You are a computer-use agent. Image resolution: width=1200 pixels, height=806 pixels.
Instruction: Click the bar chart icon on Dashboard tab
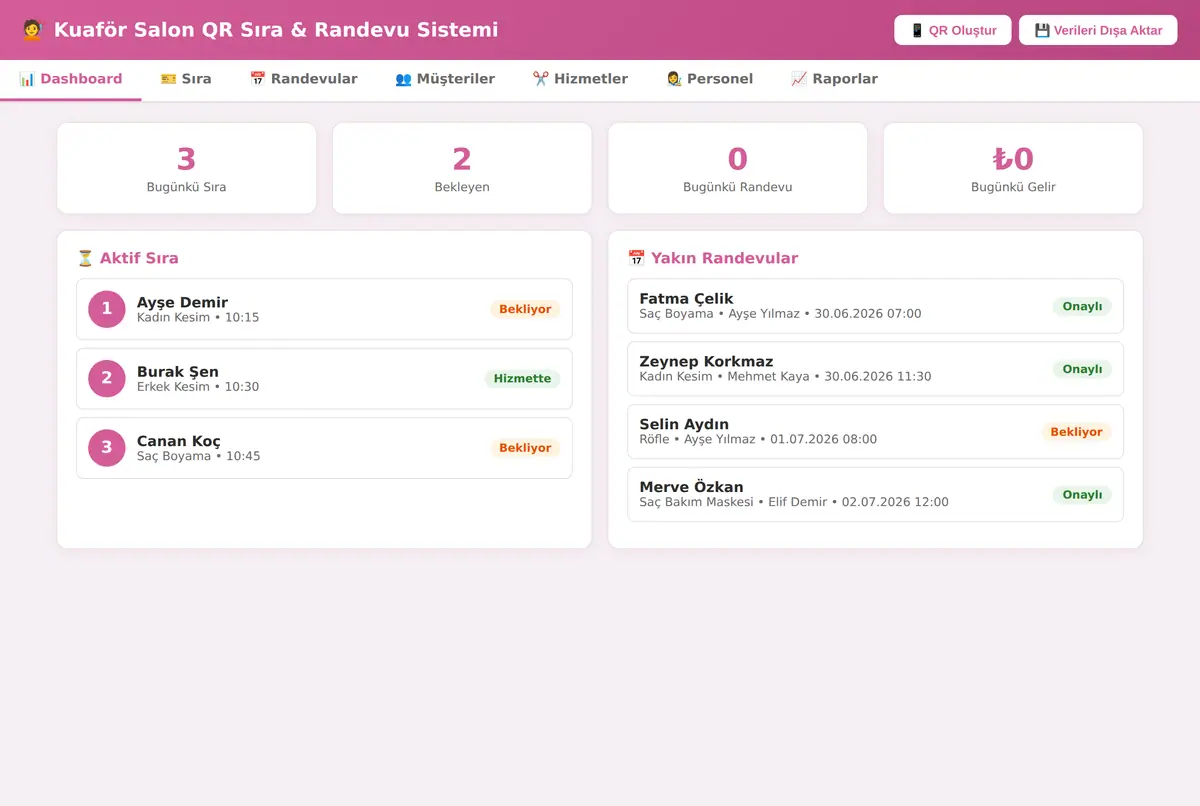27,79
